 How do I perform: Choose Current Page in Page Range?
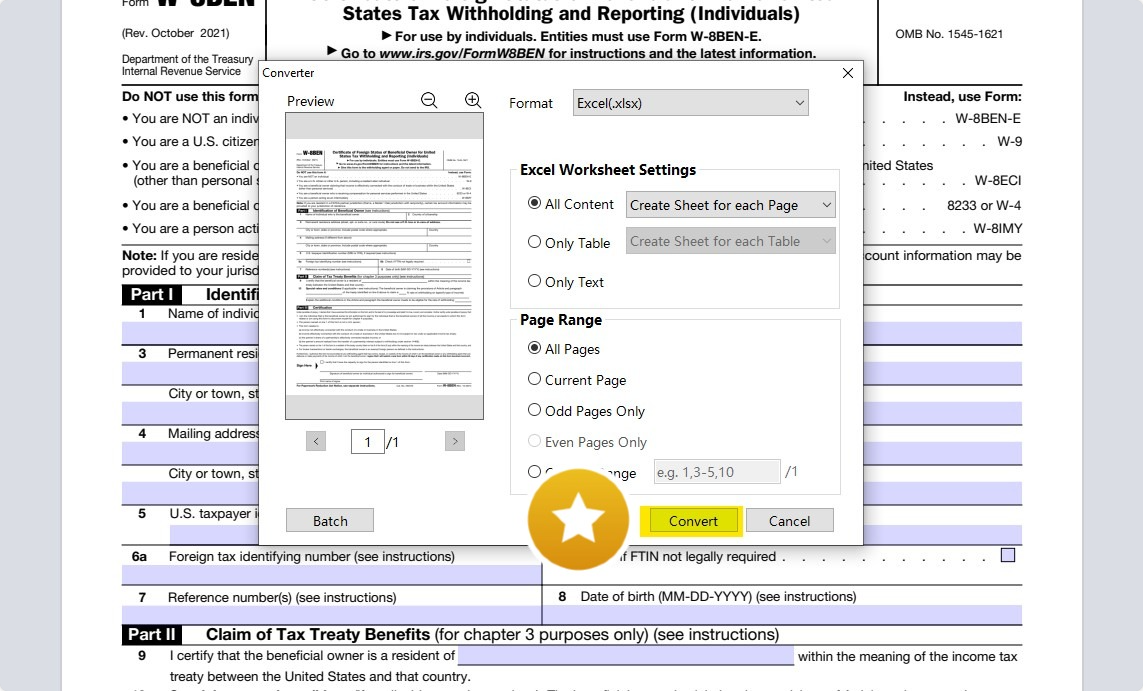click(x=534, y=379)
